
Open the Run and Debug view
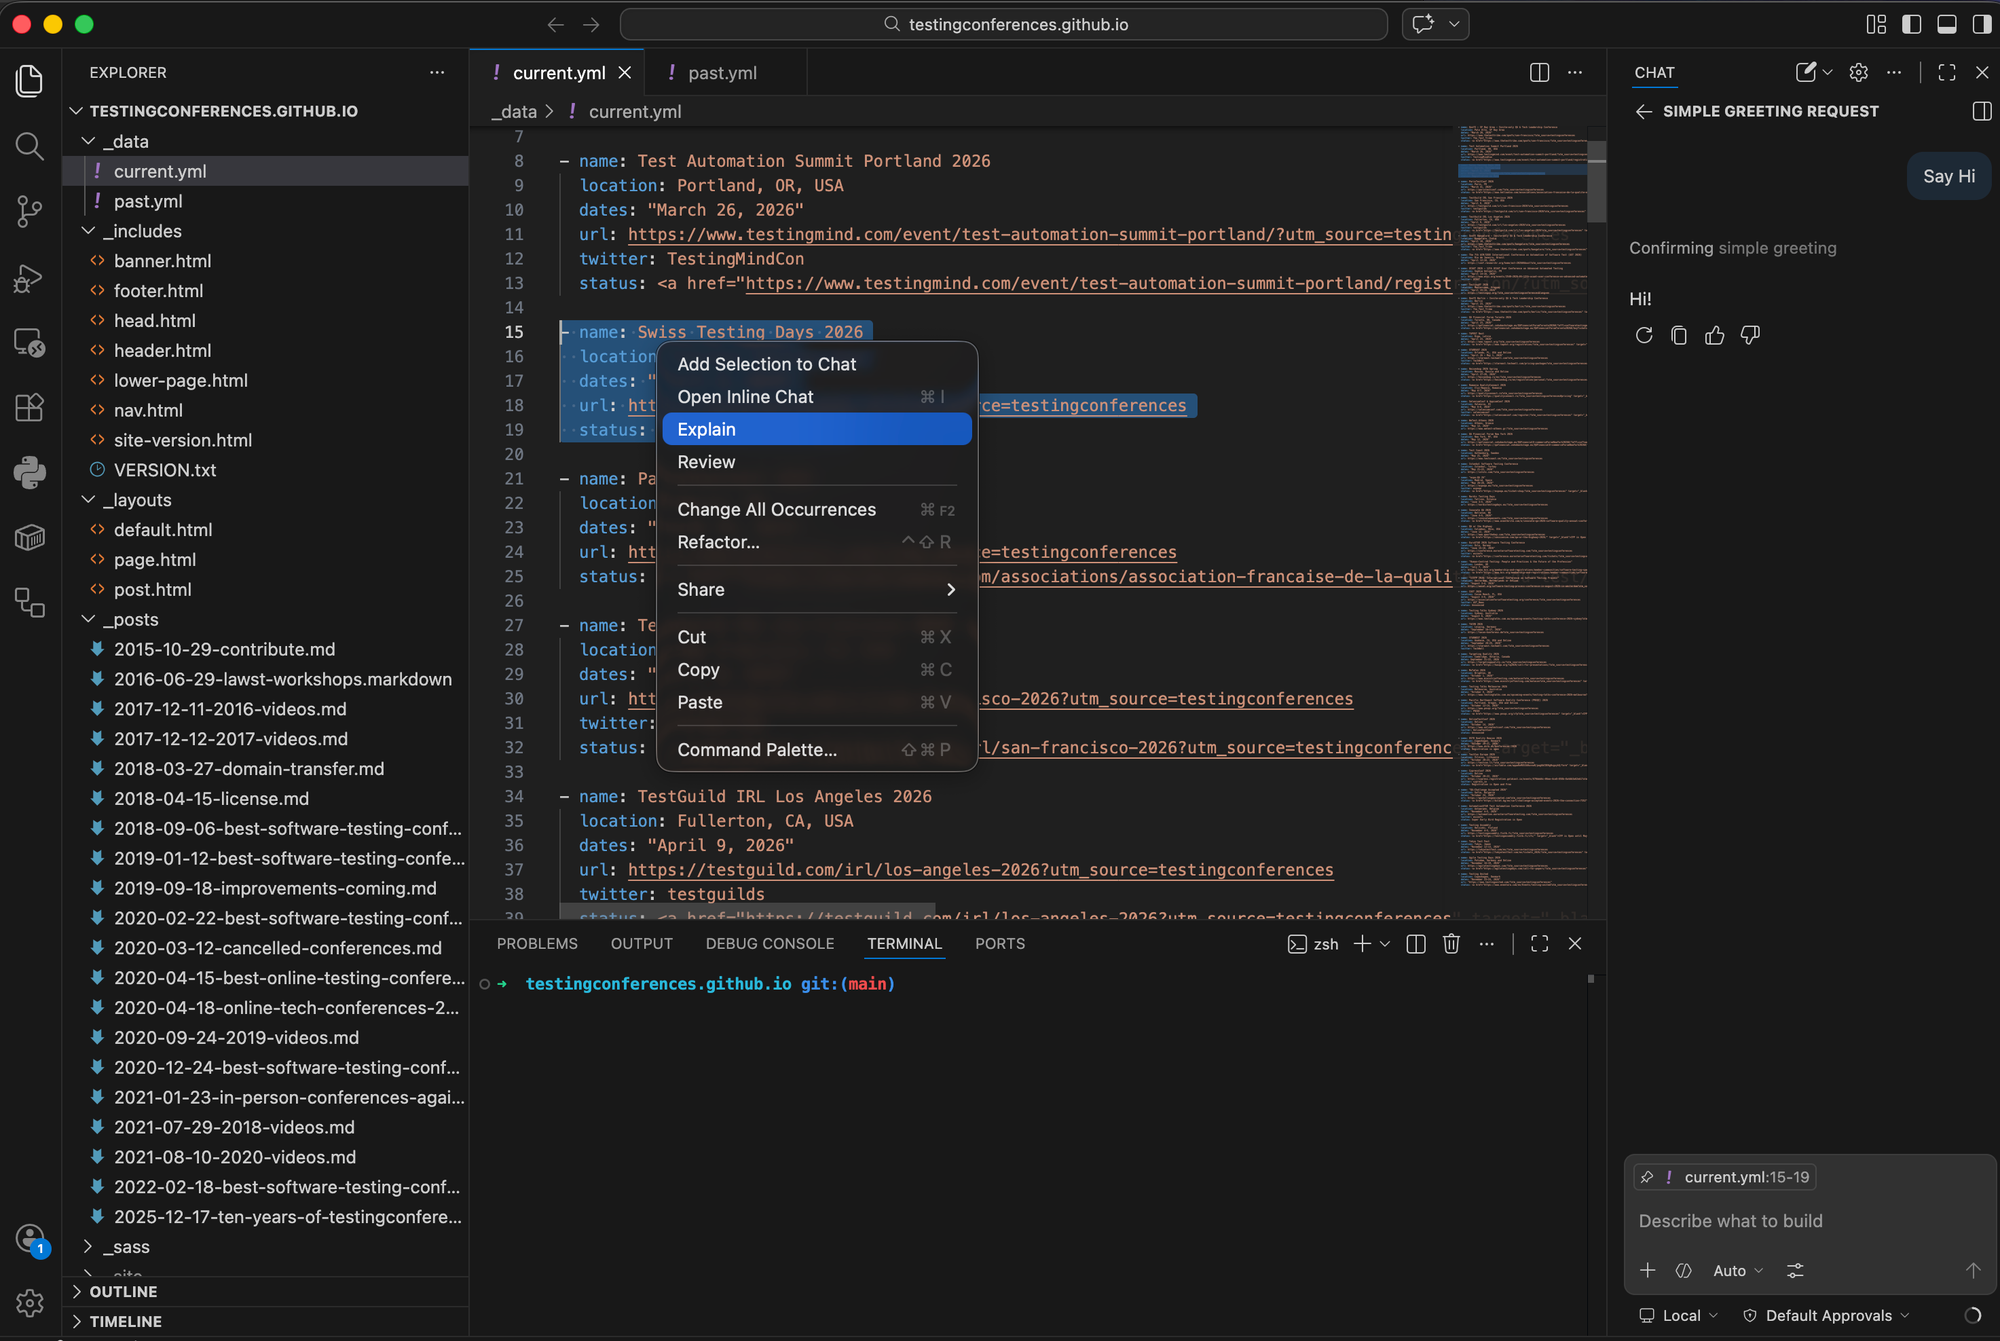coord(29,277)
